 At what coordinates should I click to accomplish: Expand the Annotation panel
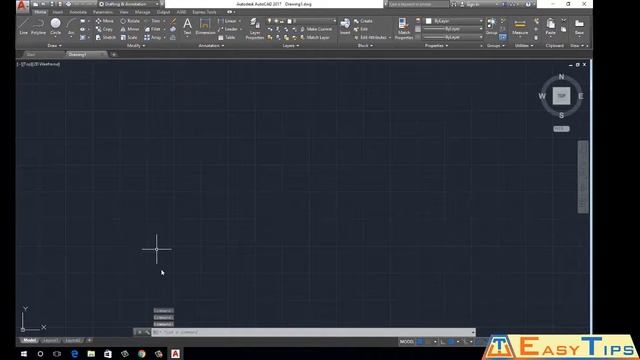point(211,46)
